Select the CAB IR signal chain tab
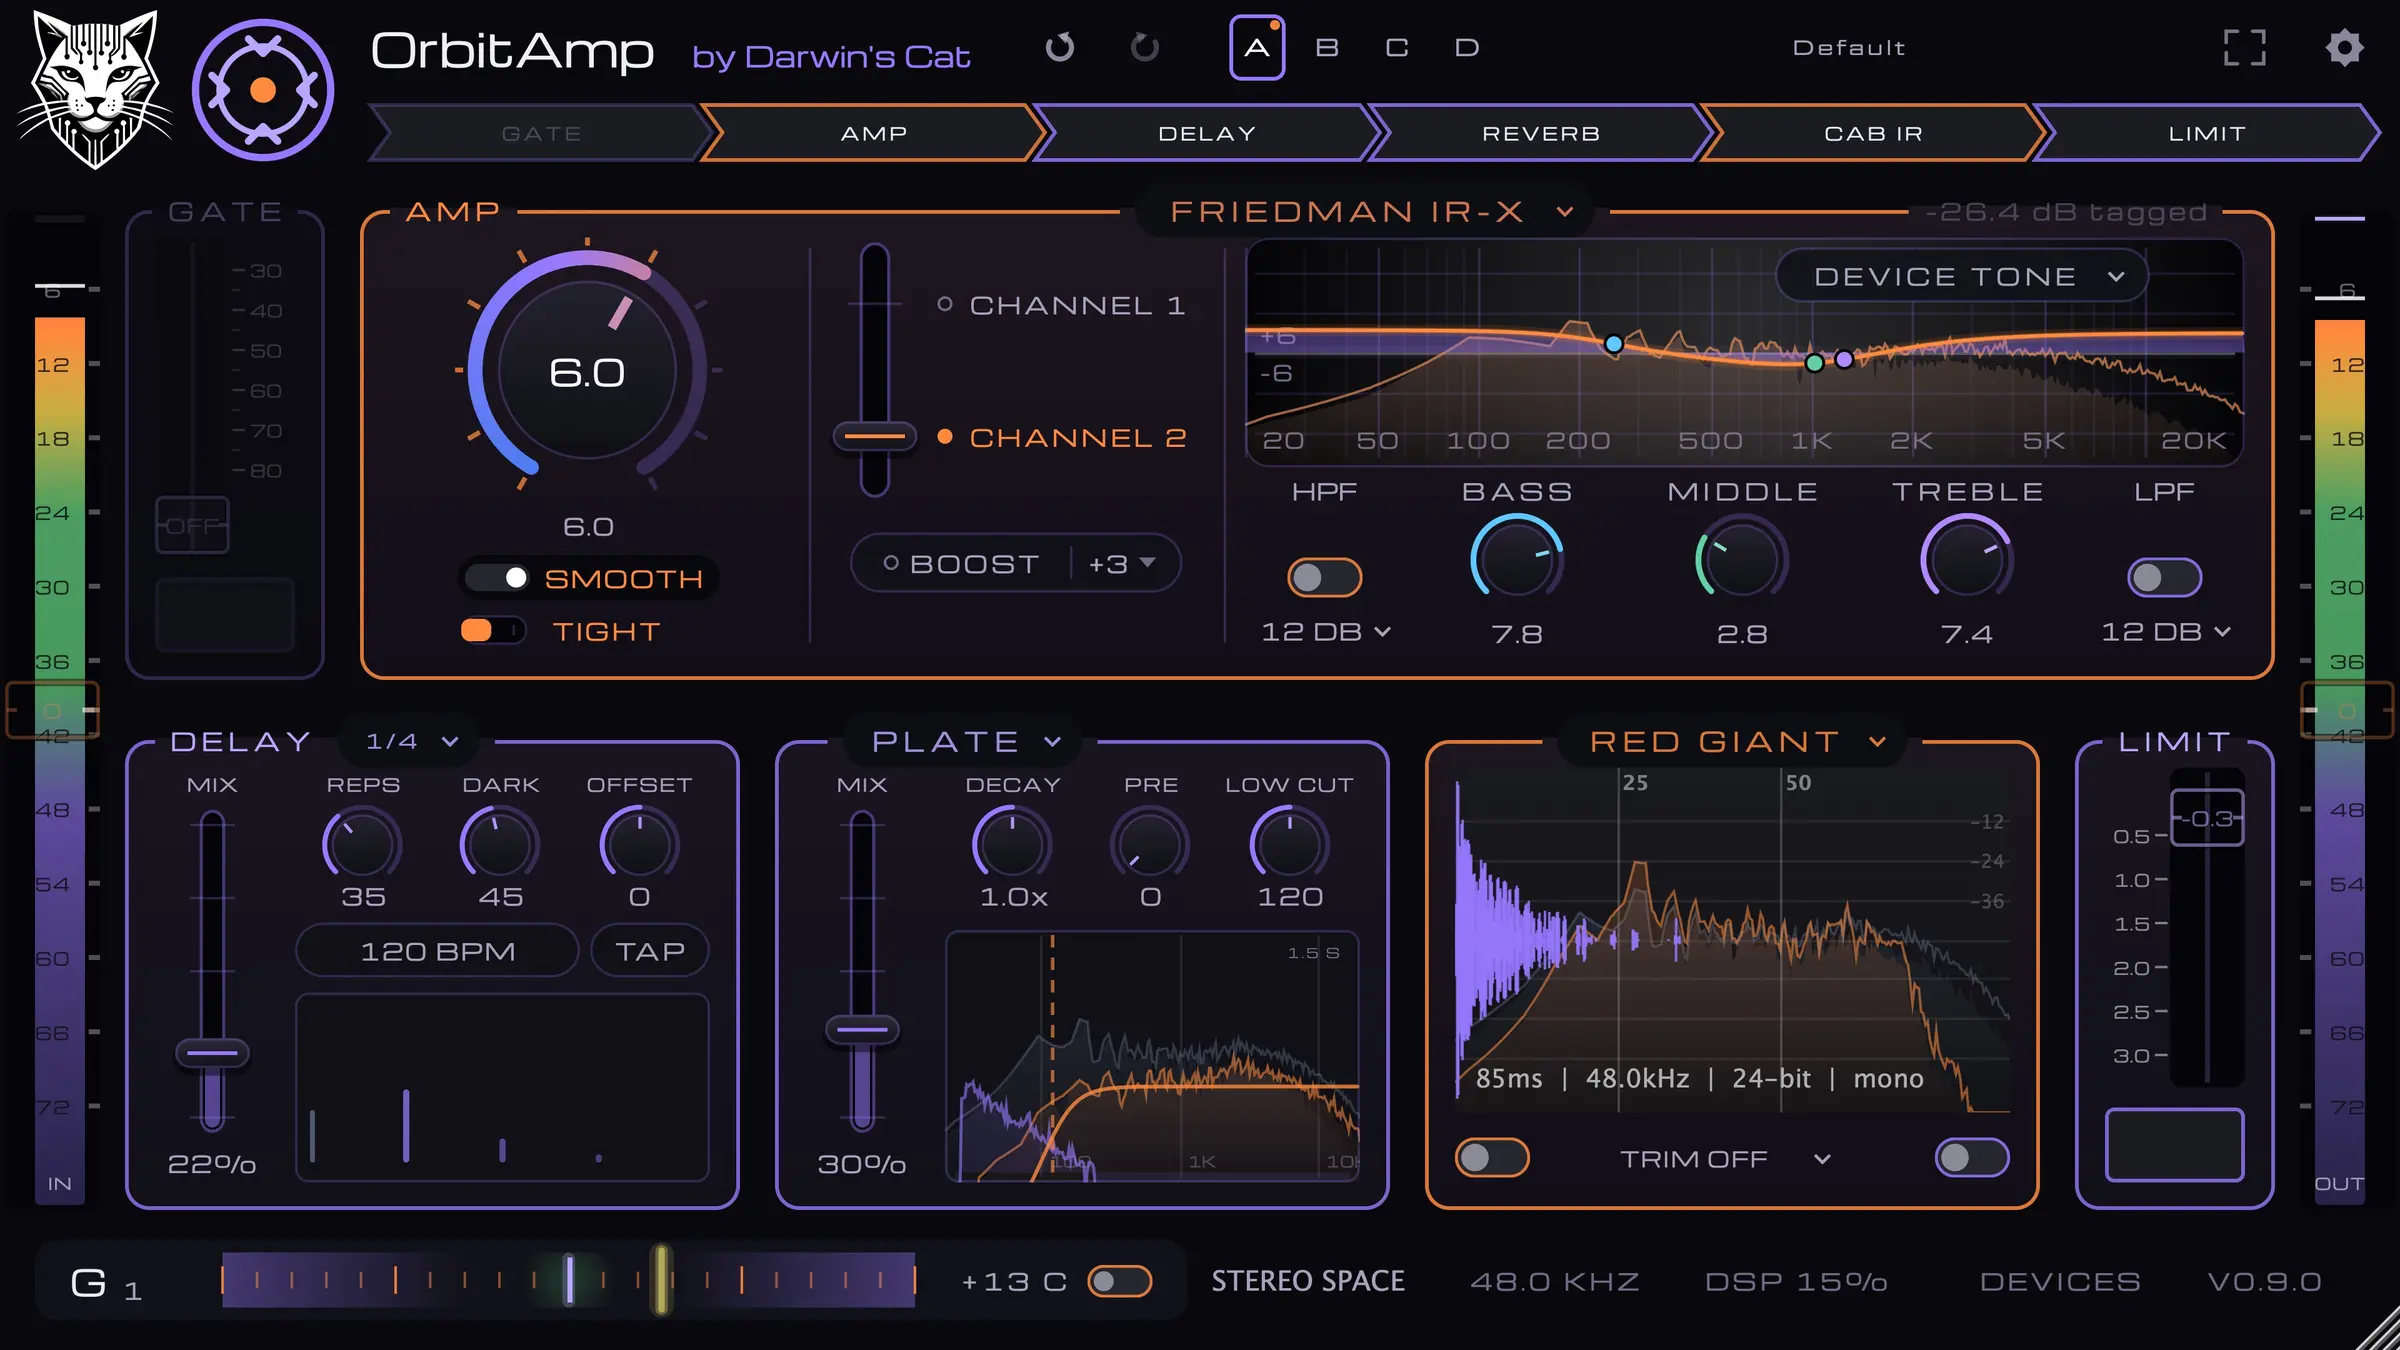 point(1874,133)
